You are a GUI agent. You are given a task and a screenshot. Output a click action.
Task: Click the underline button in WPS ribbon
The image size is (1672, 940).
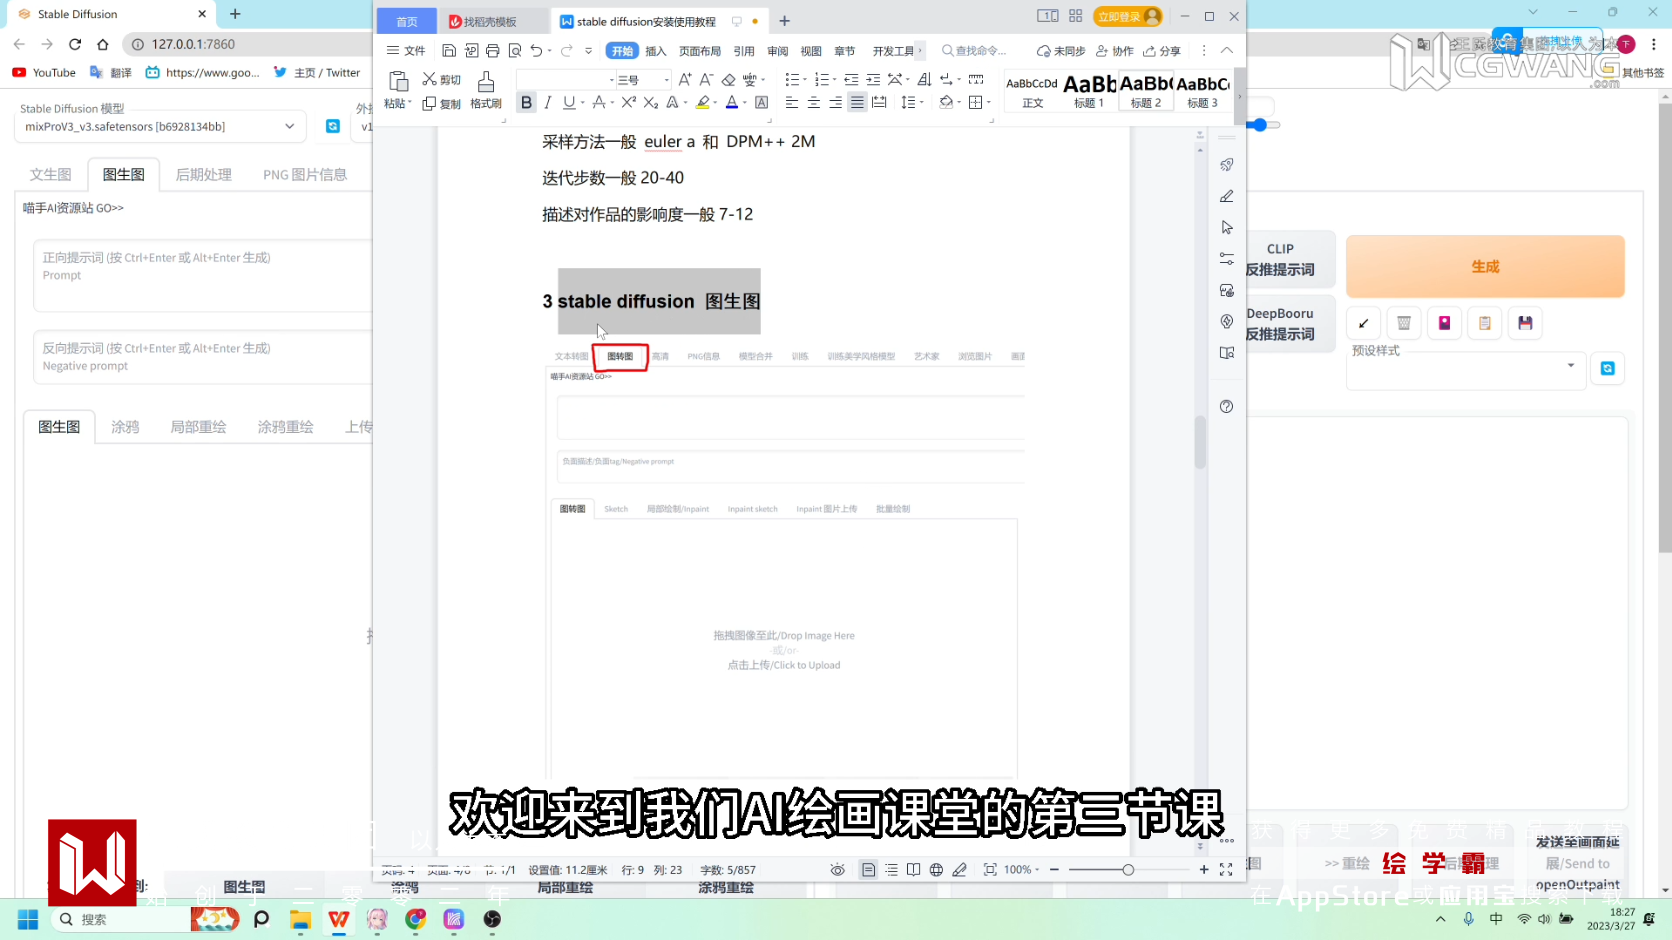point(569,102)
